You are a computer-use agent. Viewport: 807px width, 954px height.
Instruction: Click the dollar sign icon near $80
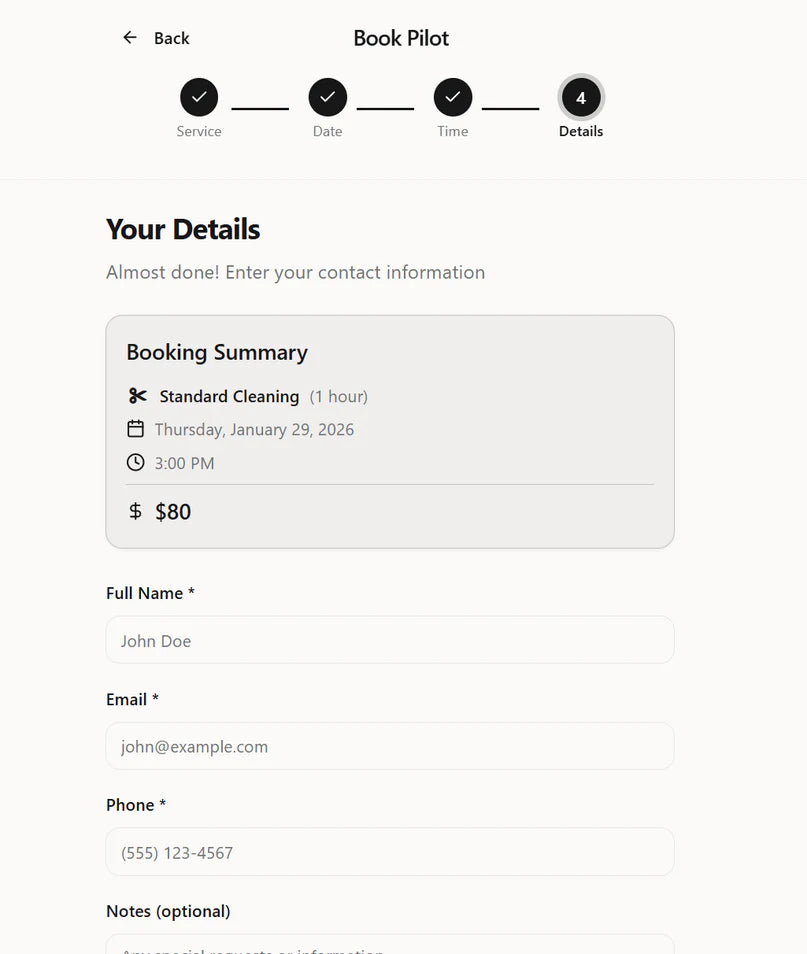135,511
